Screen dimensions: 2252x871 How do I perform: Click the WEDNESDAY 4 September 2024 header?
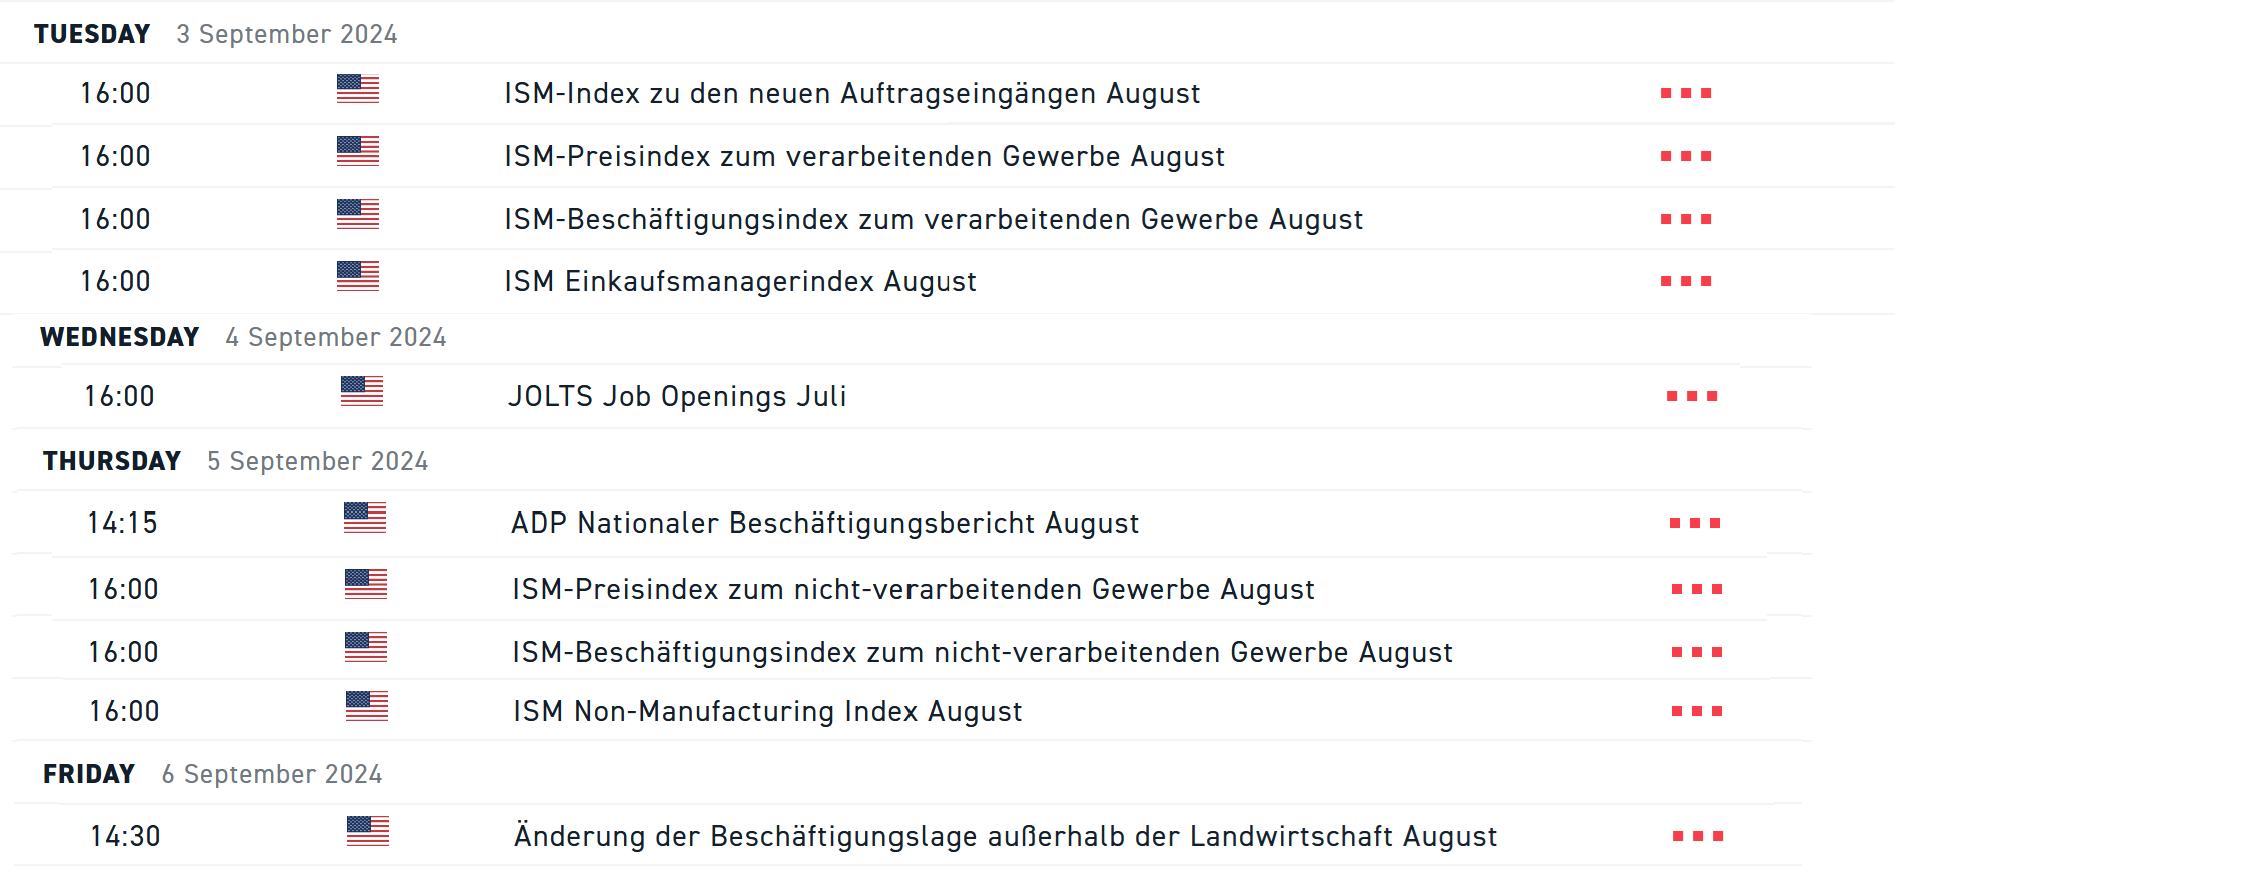243,338
